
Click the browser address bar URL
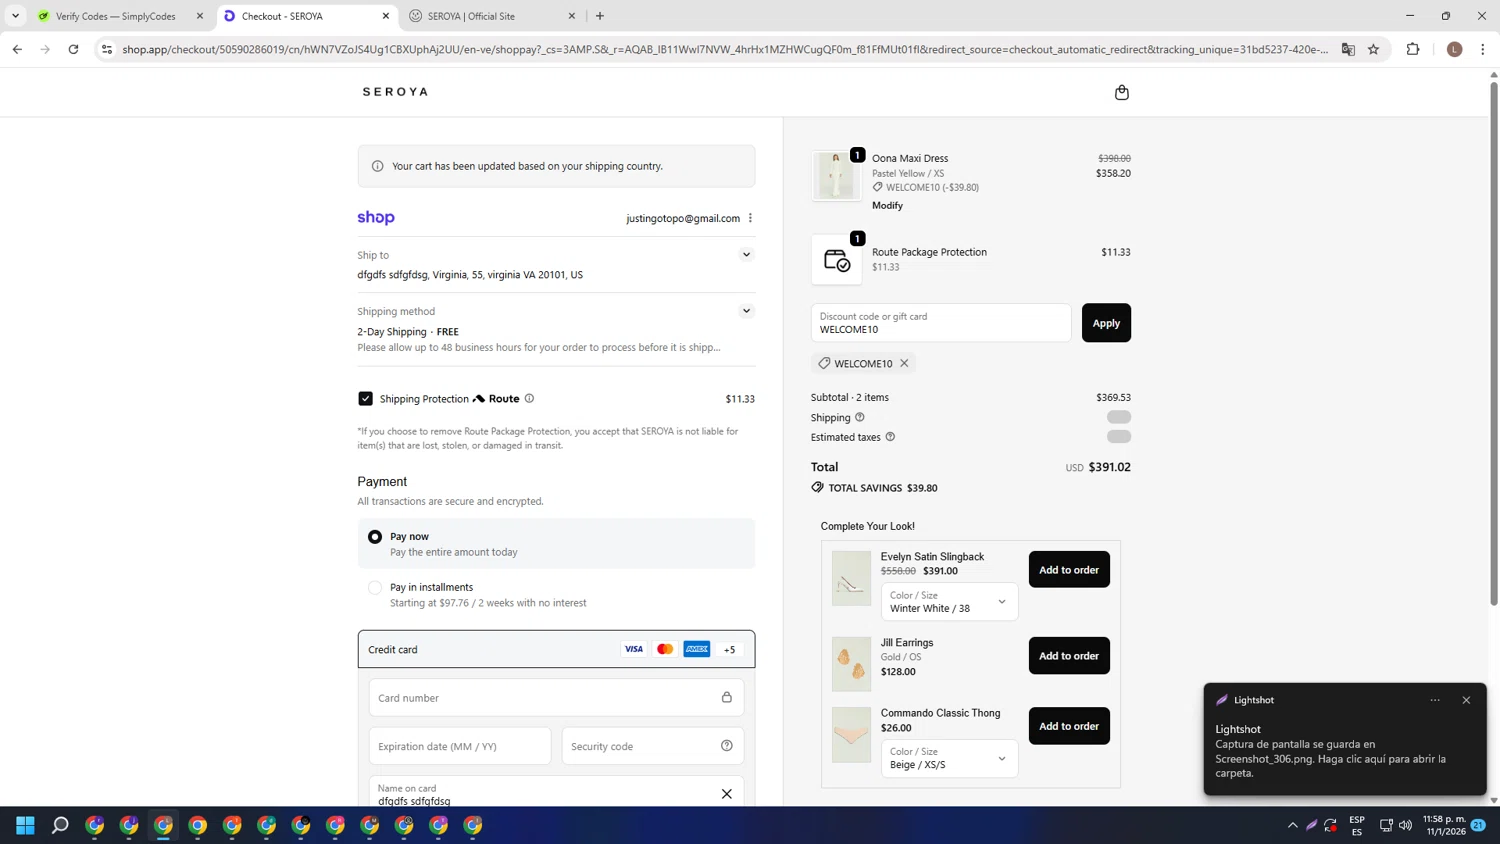point(725,49)
